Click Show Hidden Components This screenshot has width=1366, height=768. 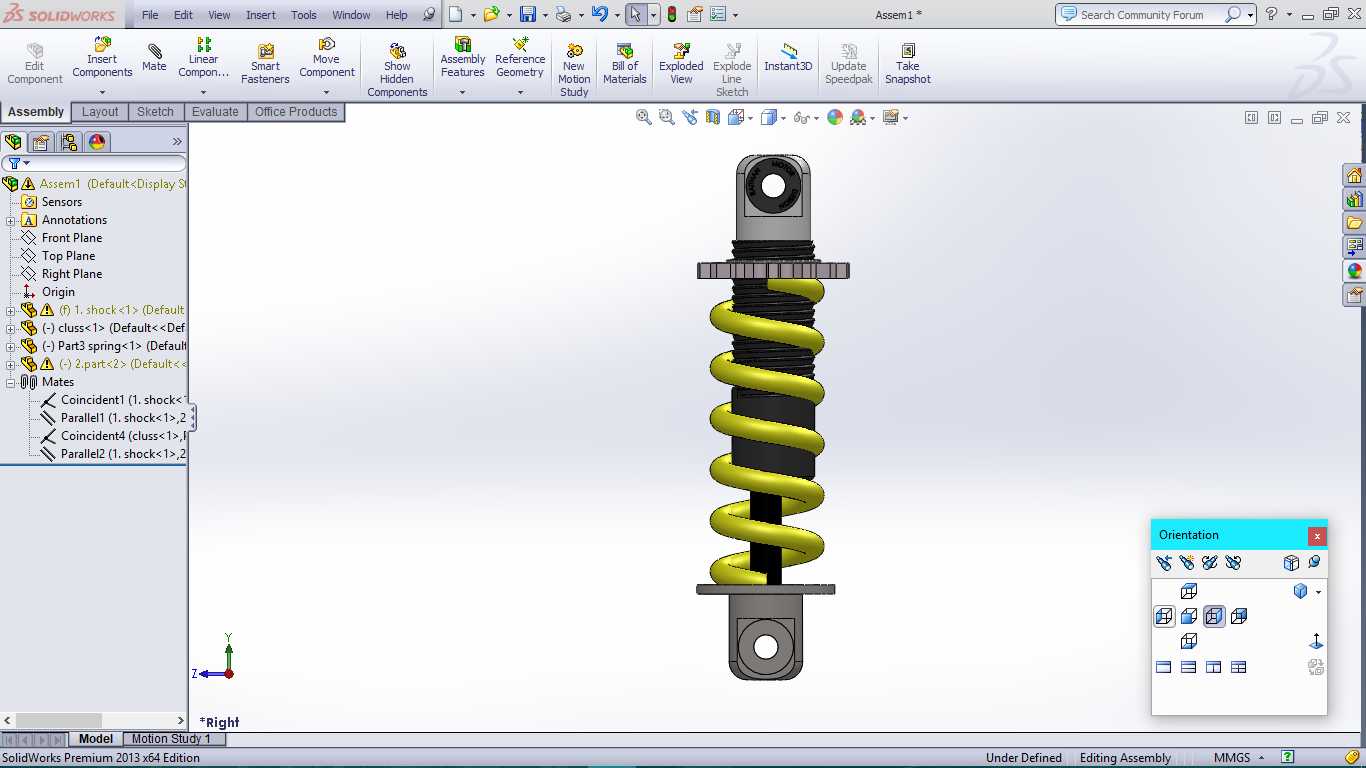click(397, 70)
